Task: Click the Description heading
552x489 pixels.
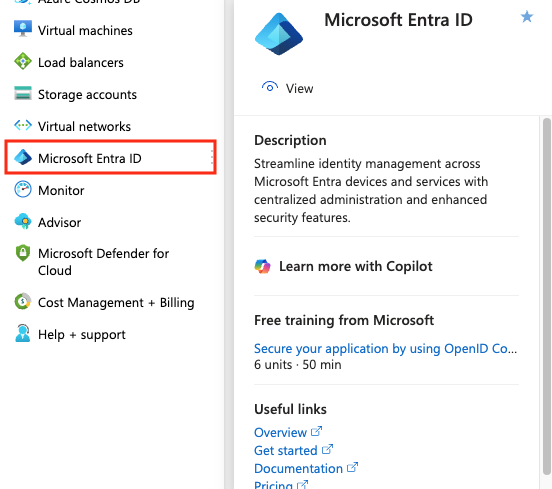Action: click(x=290, y=140)
